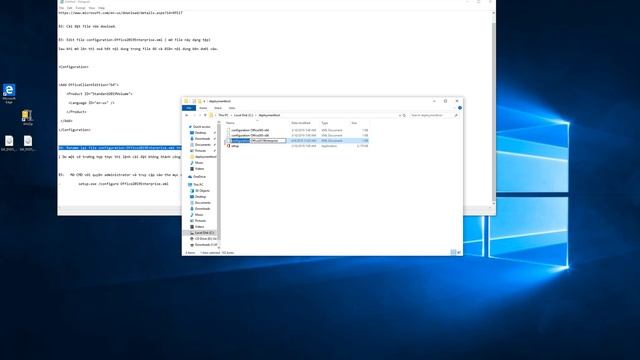Open address bar history dropdown
Viewport: 640px width, 360px height.
tap(400, 116)
